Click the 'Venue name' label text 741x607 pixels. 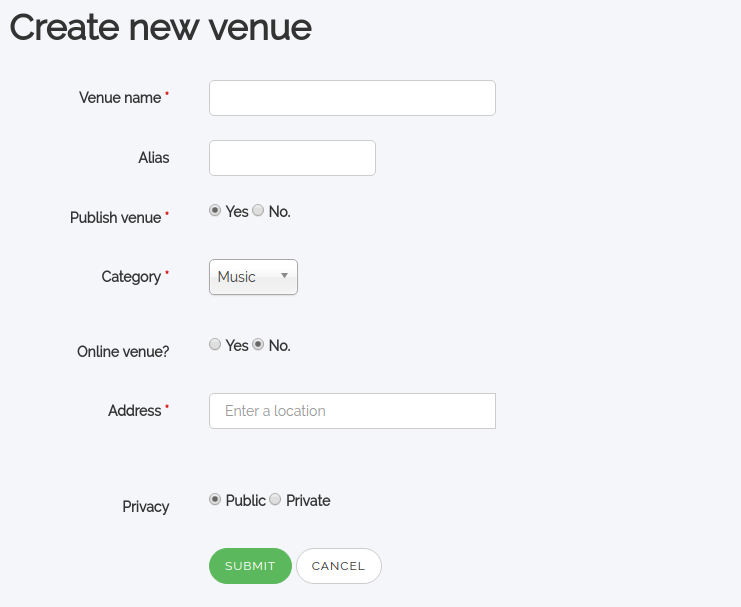point(120,98)
